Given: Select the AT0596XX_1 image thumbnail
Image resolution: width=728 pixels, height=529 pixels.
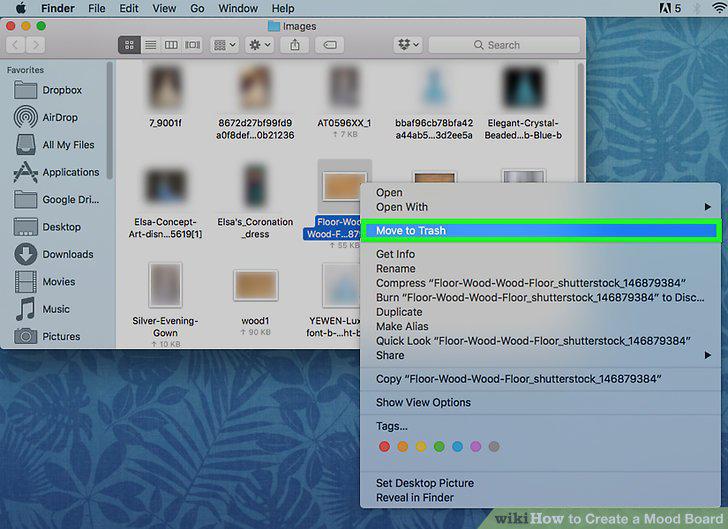Looking at the screenshot, I should click(344, 88).
